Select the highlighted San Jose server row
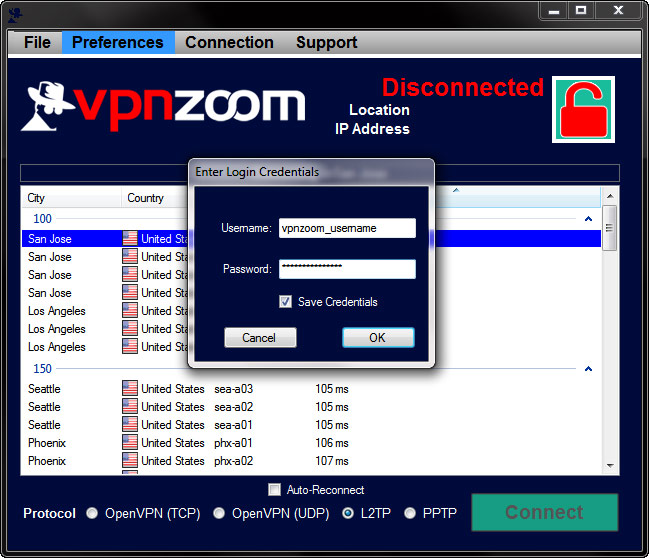The image size is (649, 558). click(311, 238)
